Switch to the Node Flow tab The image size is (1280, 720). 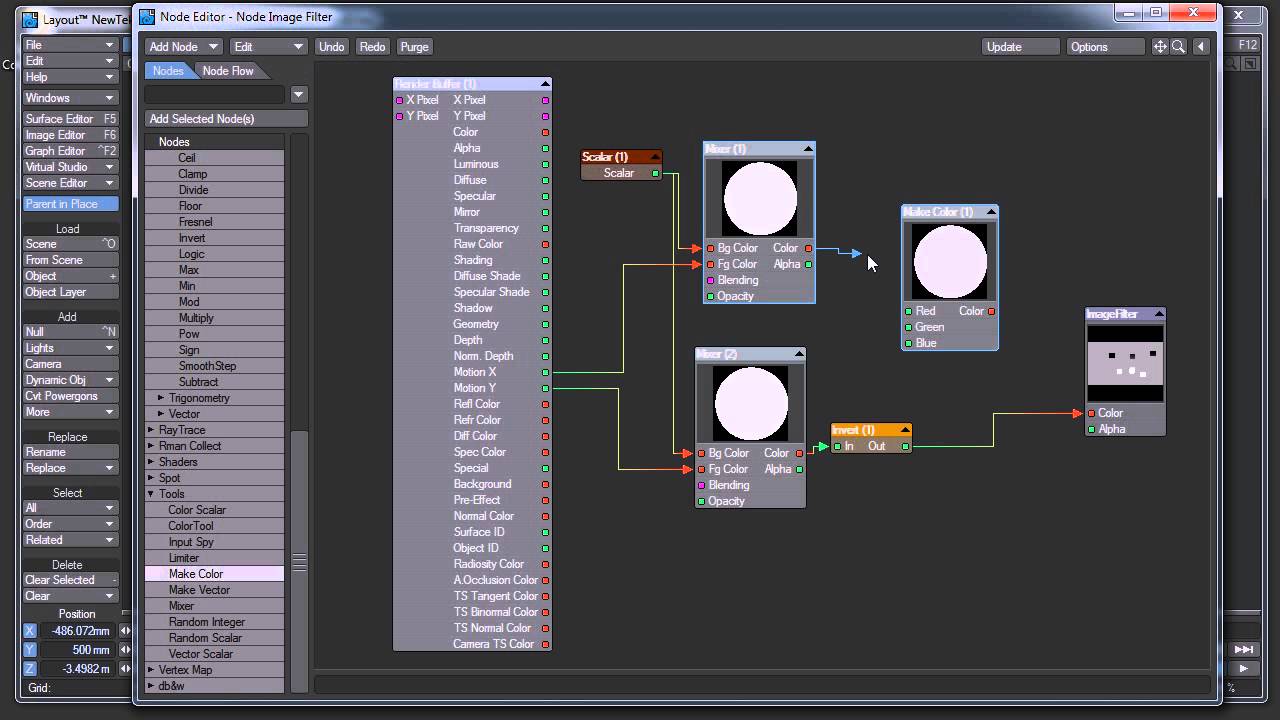pyautogui.click(x=228, y=71)
